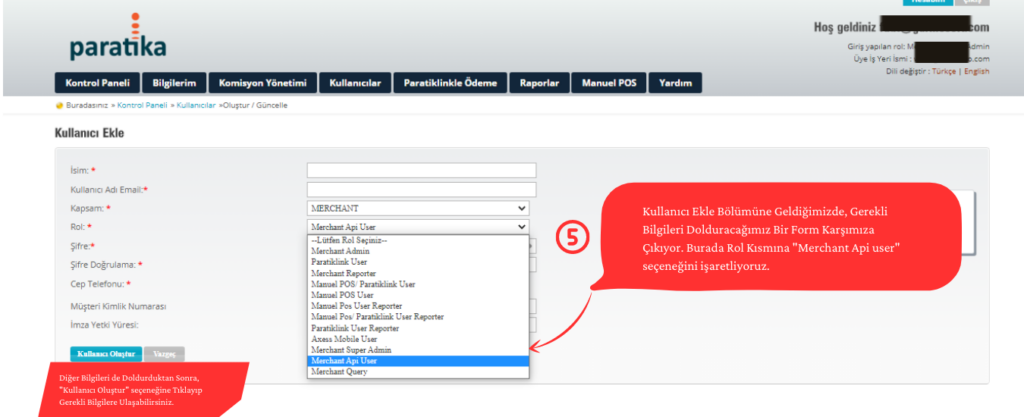This screenshot has width=1024, height=417.
Task: Open the Yardım menu
Action: click(674, 83)
